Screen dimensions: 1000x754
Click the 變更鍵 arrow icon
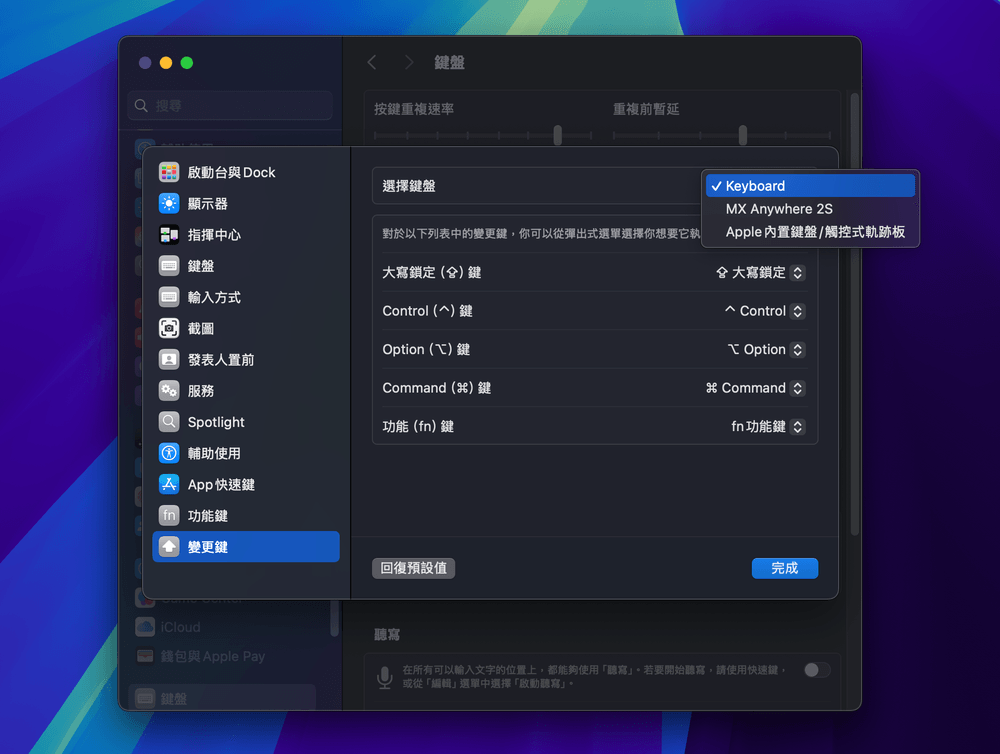pos(169,547)
